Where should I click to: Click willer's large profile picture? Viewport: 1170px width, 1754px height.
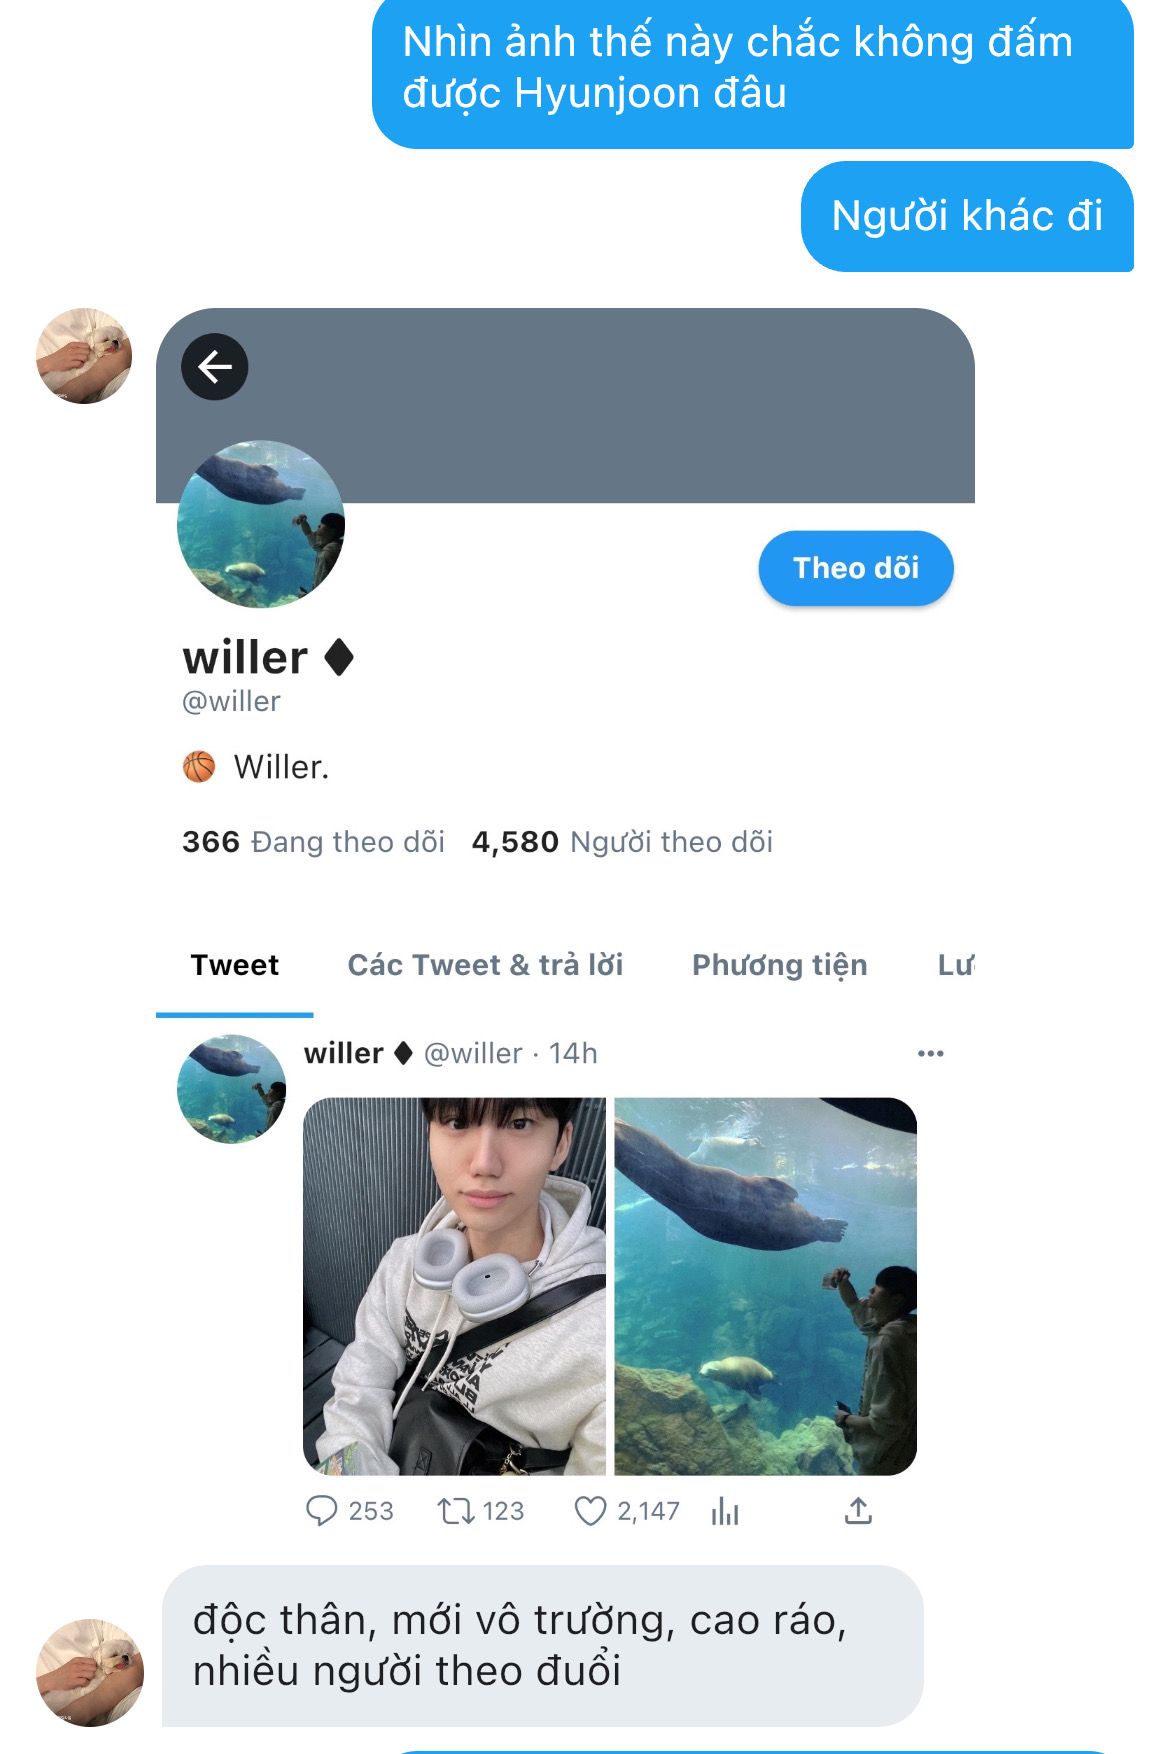click(x=261, y=524)
